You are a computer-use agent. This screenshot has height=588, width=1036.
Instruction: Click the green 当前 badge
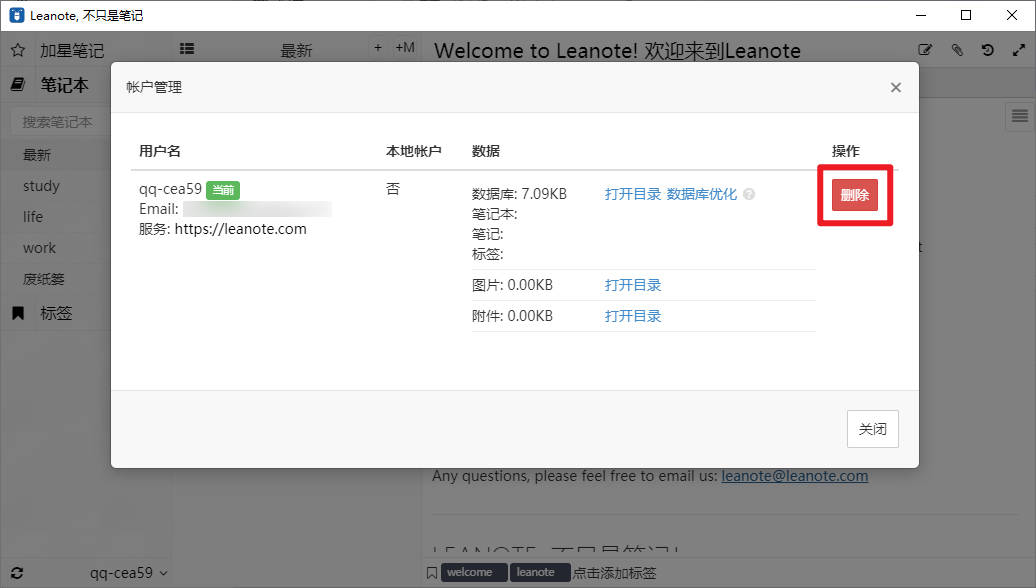(223, 190)
